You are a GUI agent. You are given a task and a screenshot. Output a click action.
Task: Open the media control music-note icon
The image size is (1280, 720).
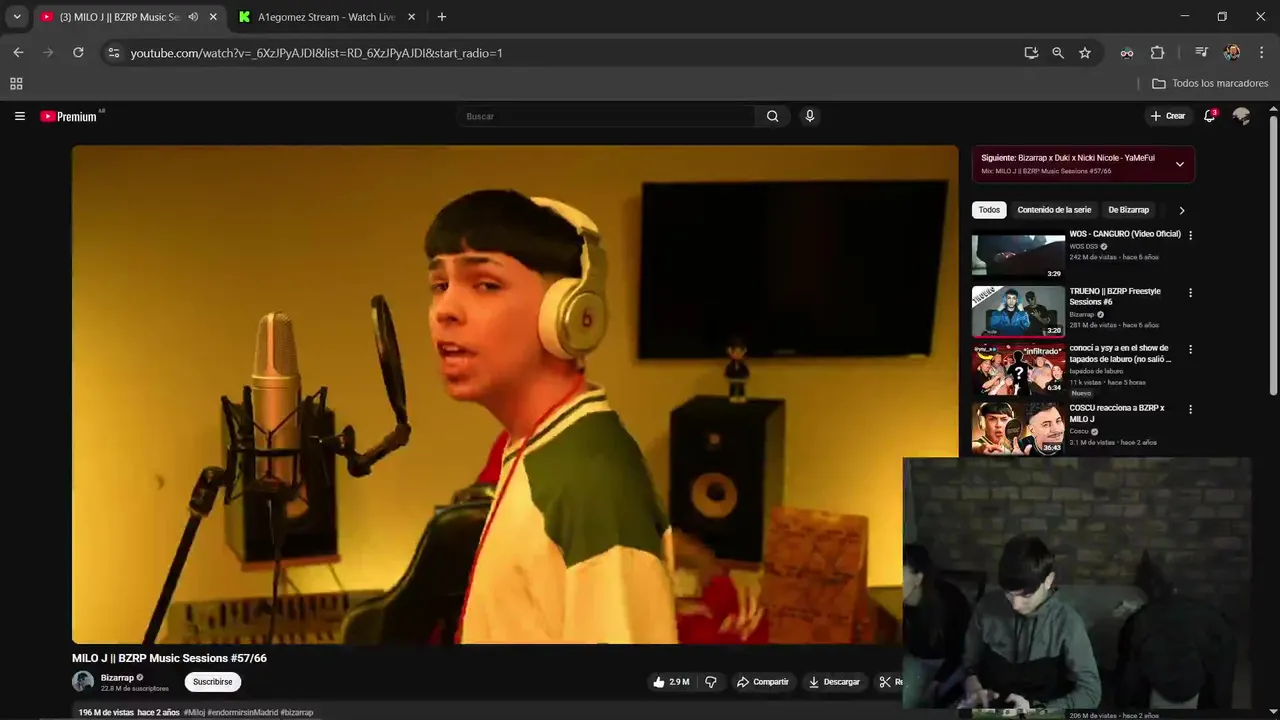1201,53
